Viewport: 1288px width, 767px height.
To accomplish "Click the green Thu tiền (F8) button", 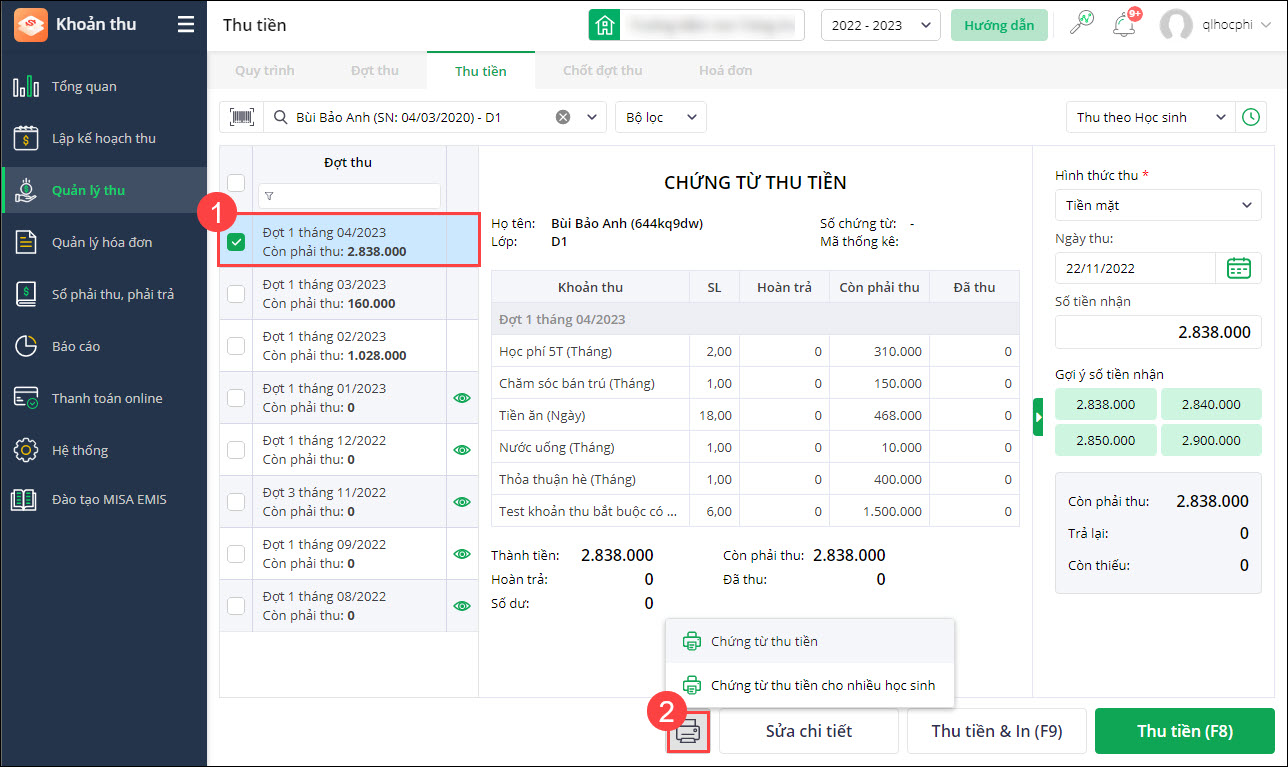I will coord(1185,731).
